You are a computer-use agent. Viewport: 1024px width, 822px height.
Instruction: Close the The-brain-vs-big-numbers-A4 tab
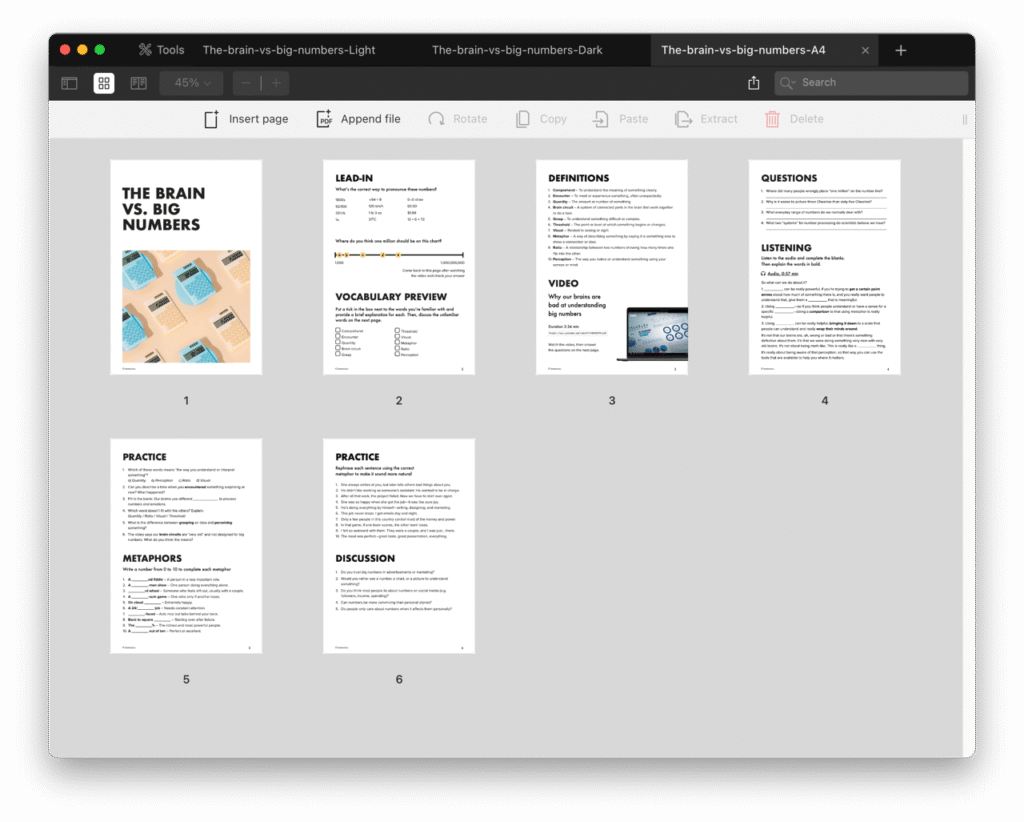(x=865, y=50)
